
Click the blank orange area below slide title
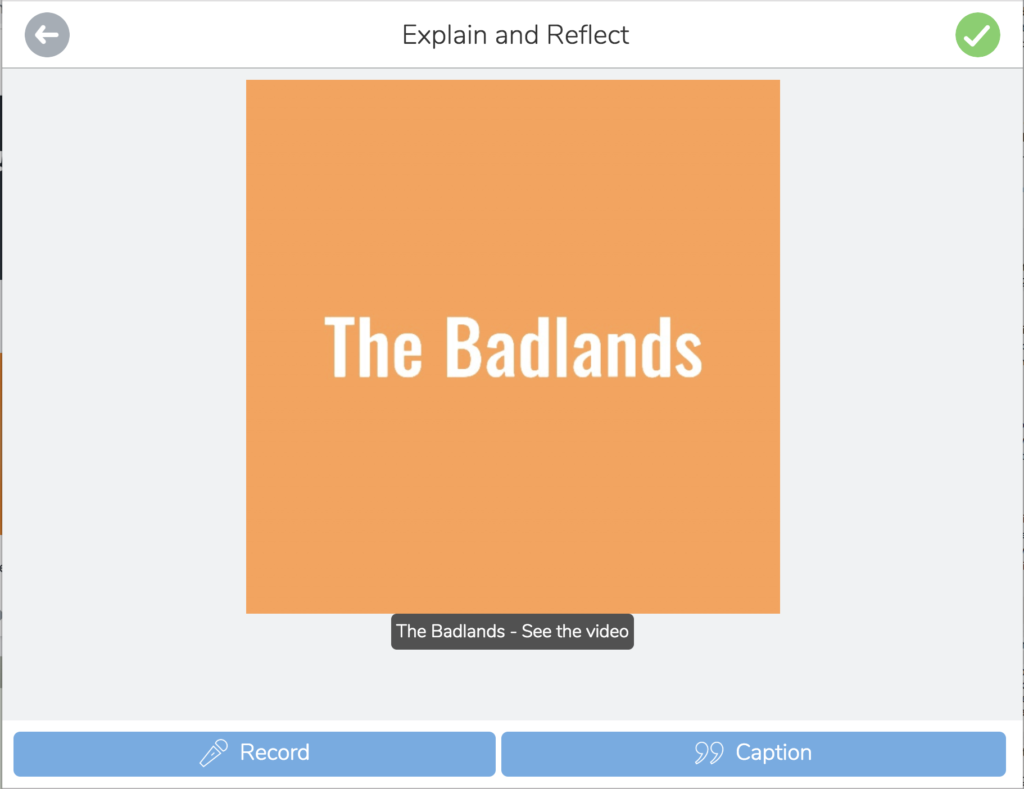[x=512, y=500]
